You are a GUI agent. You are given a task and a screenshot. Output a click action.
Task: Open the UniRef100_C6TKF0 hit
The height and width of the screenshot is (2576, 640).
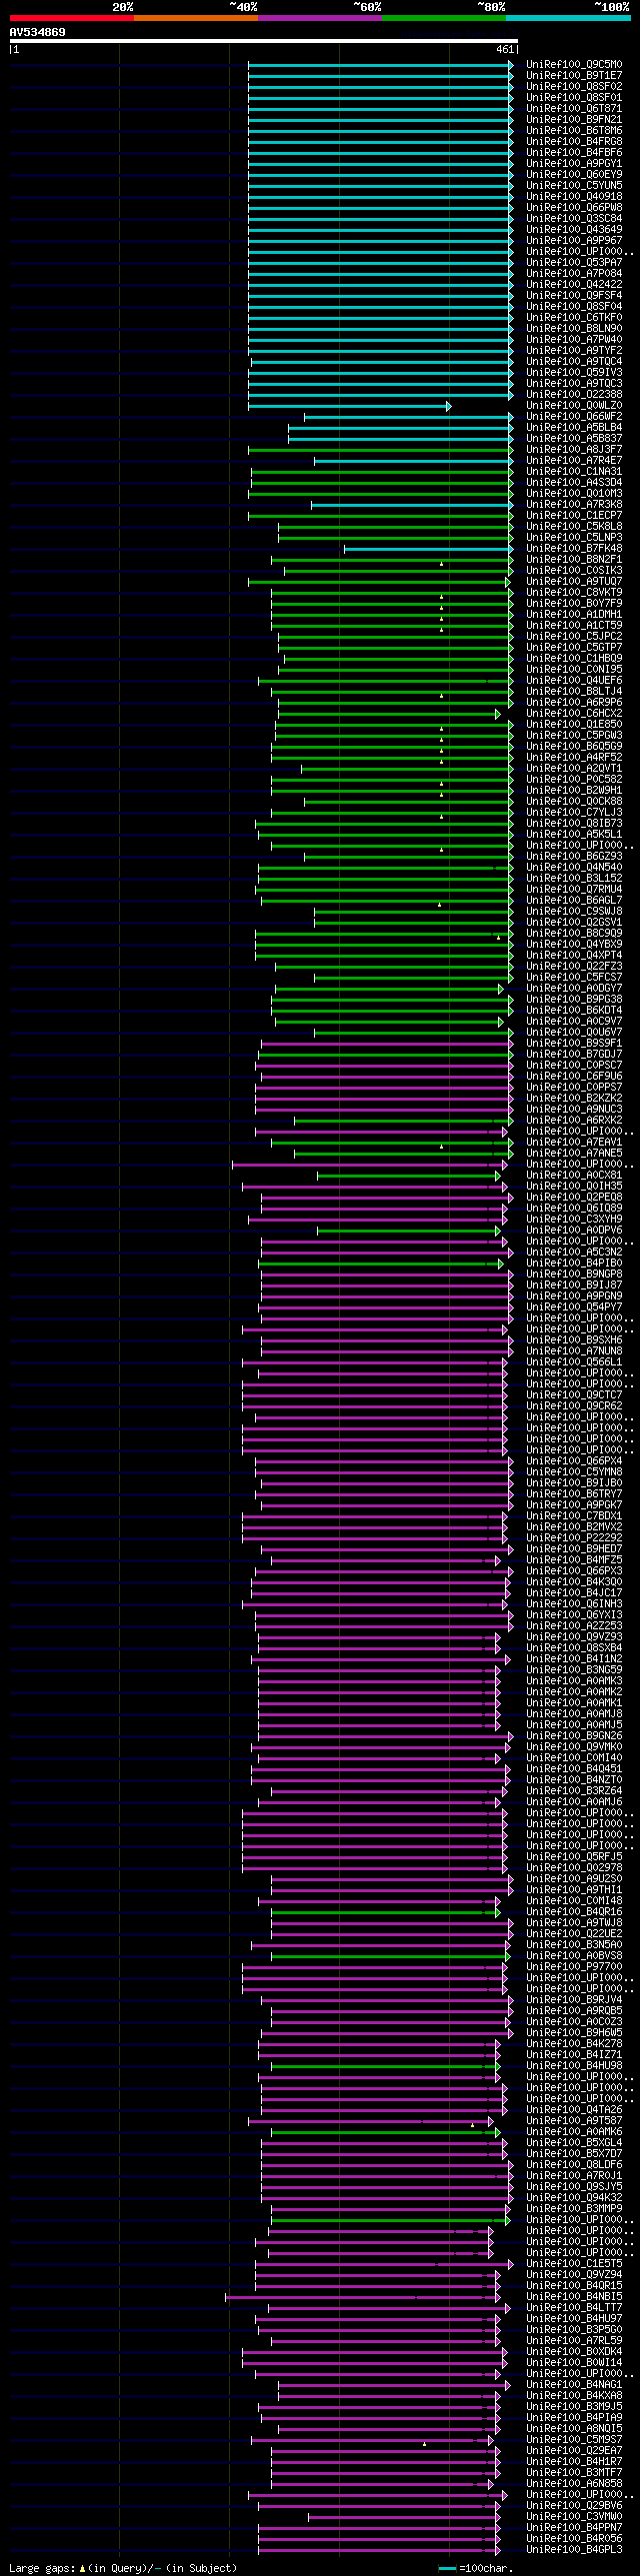tap(574, 318)
